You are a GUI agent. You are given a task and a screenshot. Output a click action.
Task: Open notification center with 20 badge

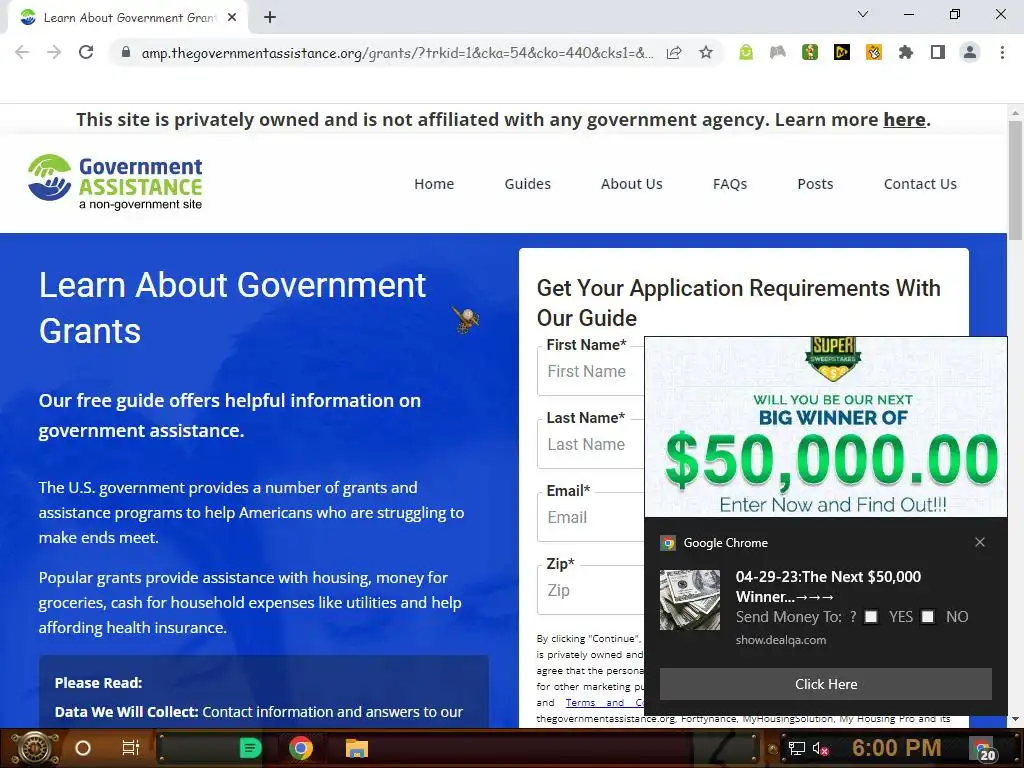tap(983, 750)
